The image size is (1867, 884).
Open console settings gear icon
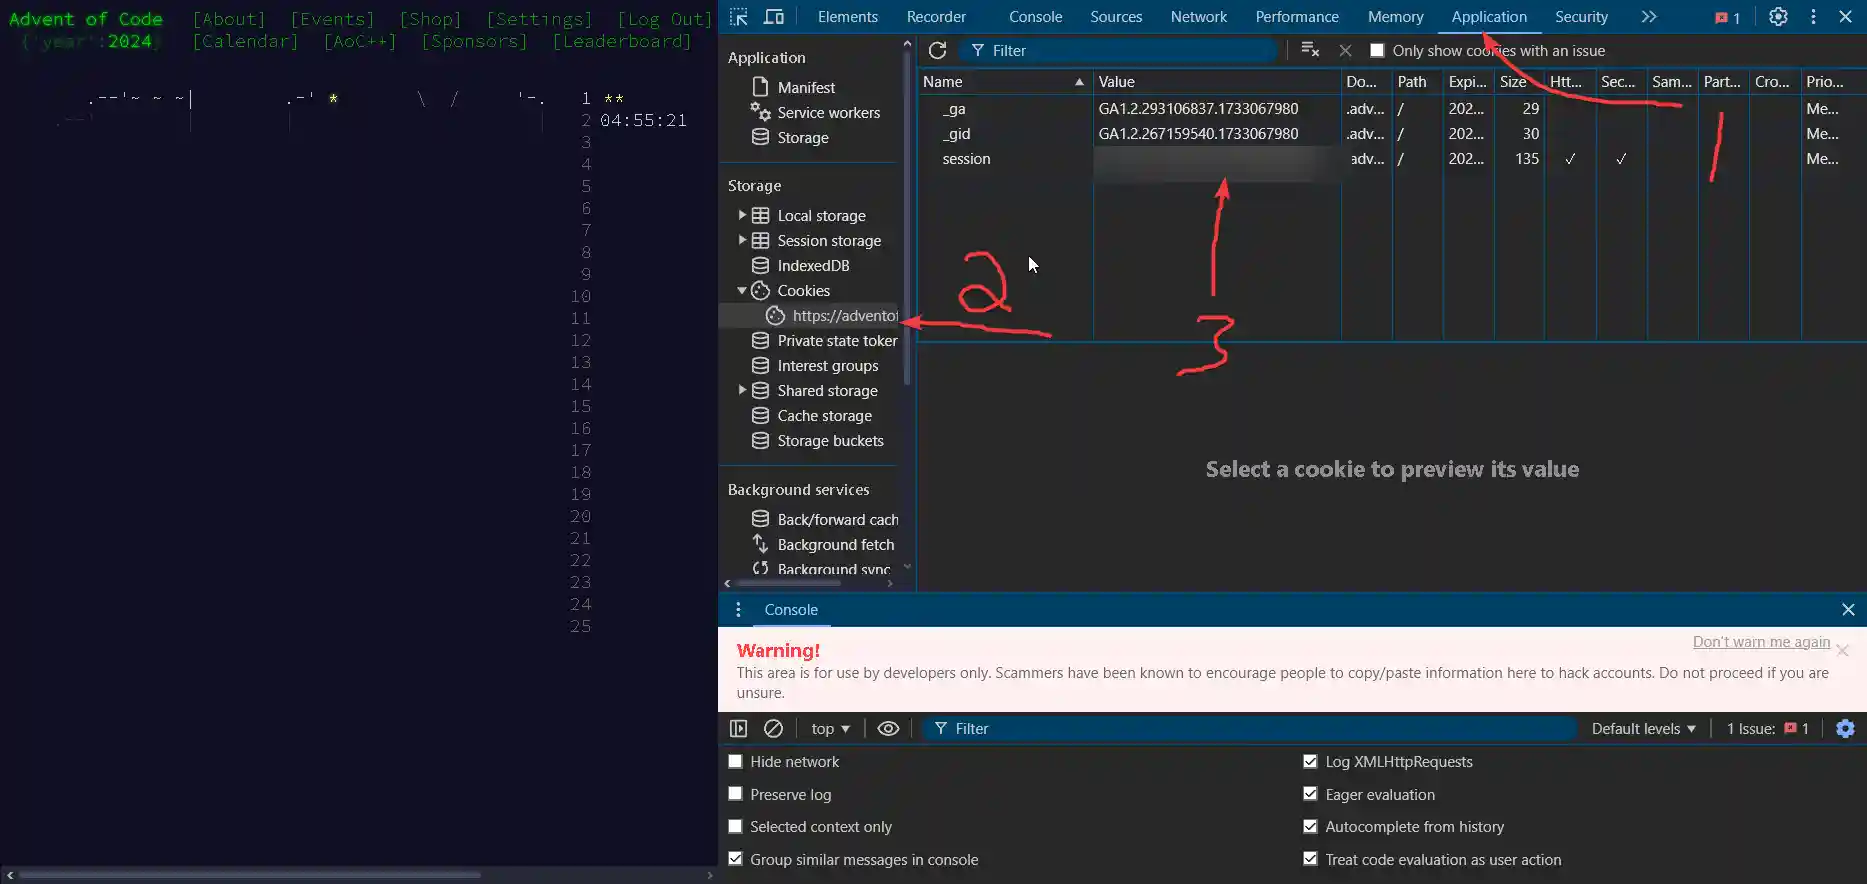[1845, 729]
